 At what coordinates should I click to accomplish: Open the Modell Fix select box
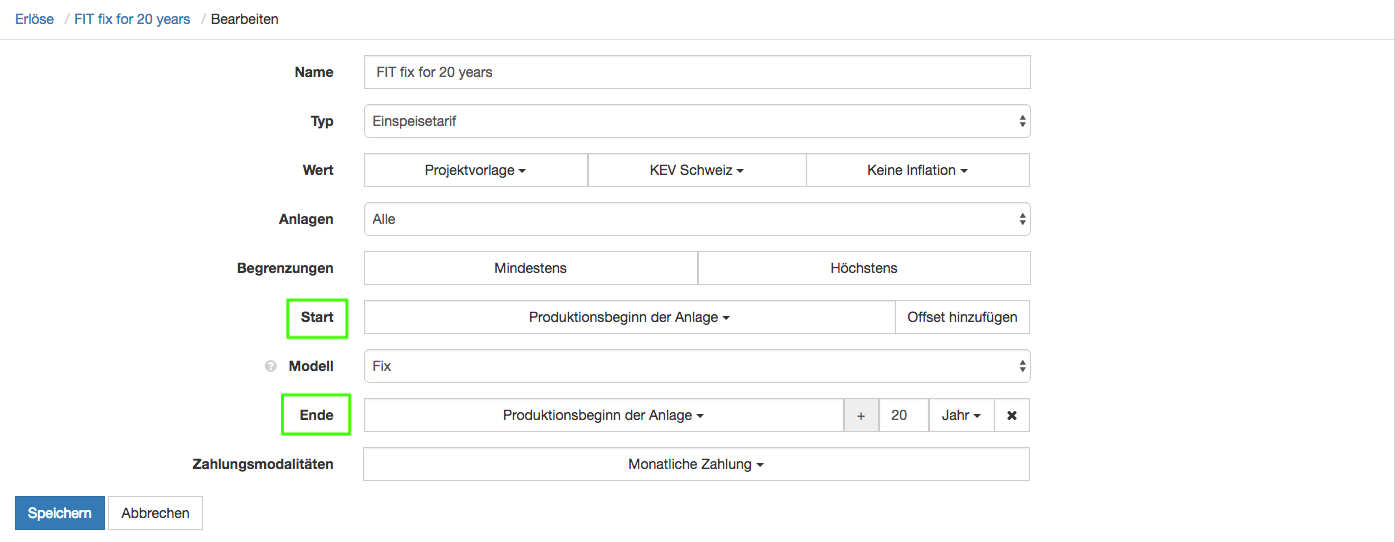coord(697,366)
